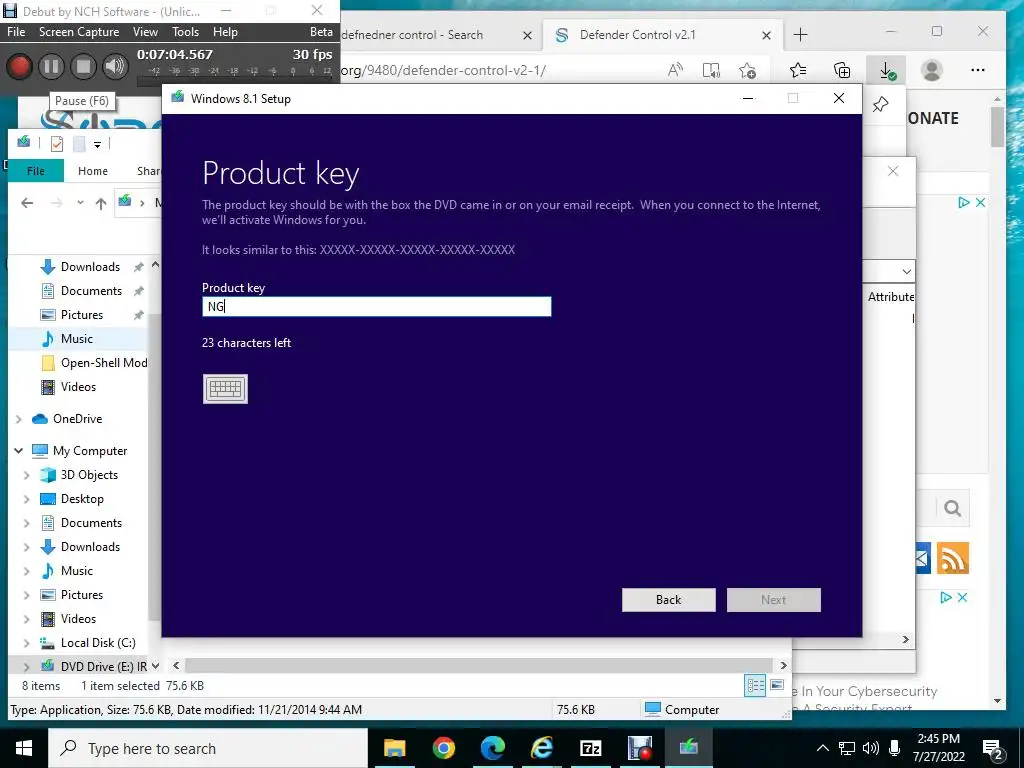Expand the Desktop tree node

pyautogui.click(x=27, y=500)
